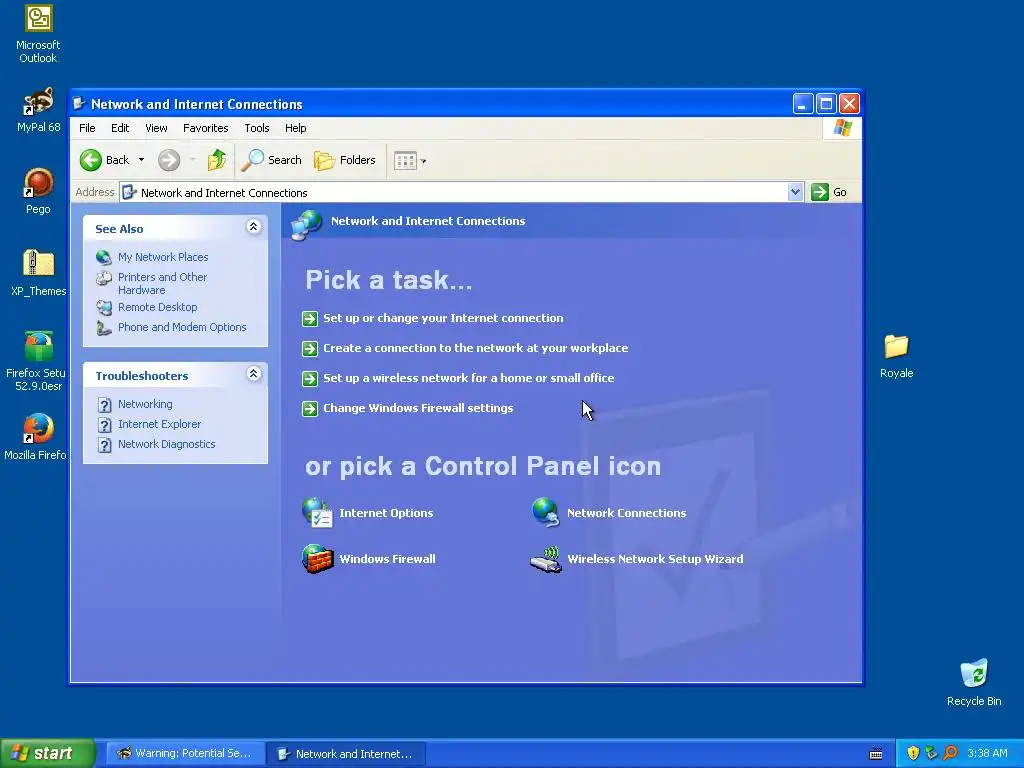Click the My Network Places globe icon
The height and width of the screenshot is (768, 1024).
pos(104,257)
